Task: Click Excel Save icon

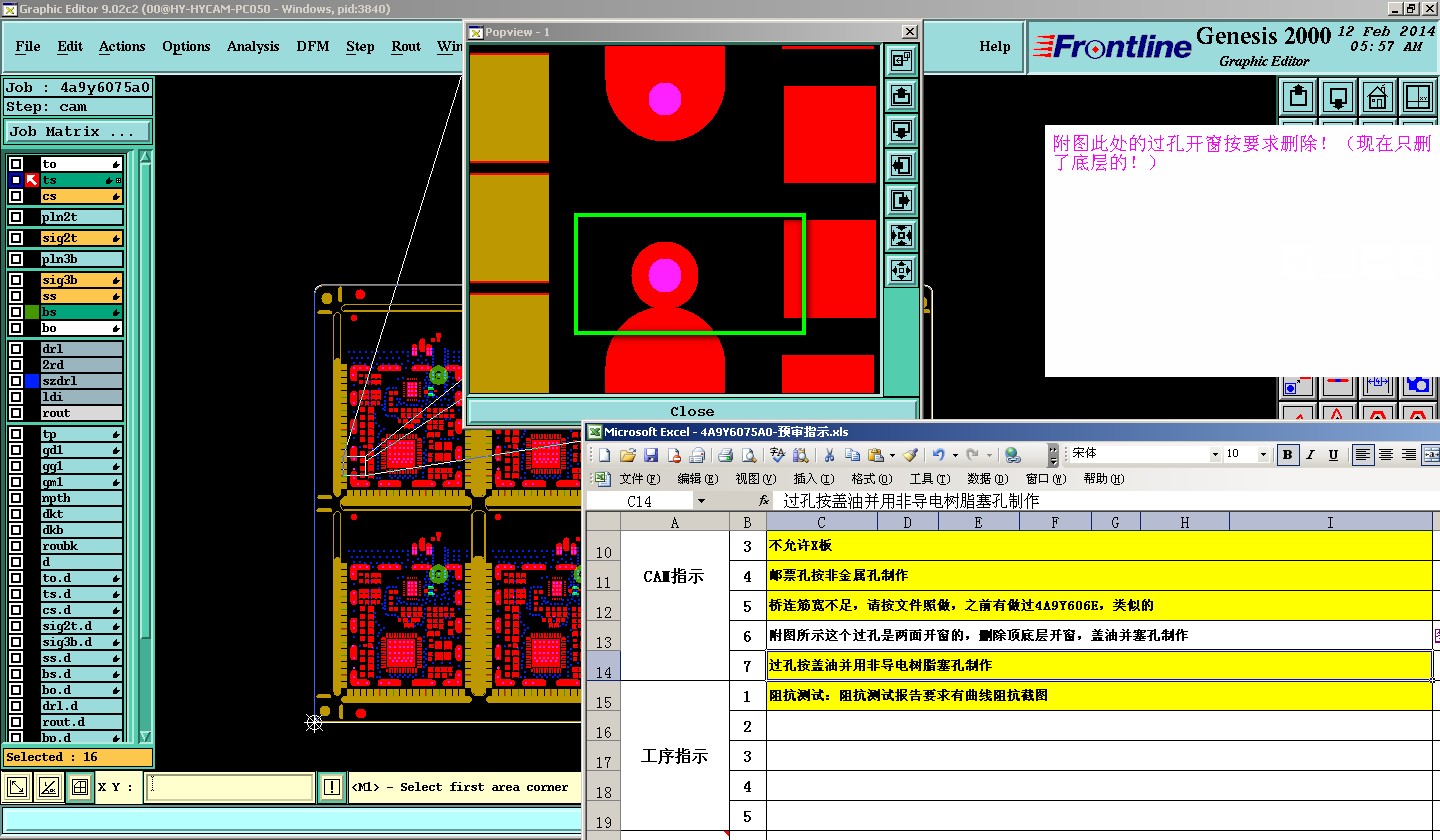Action: [651, 455]
